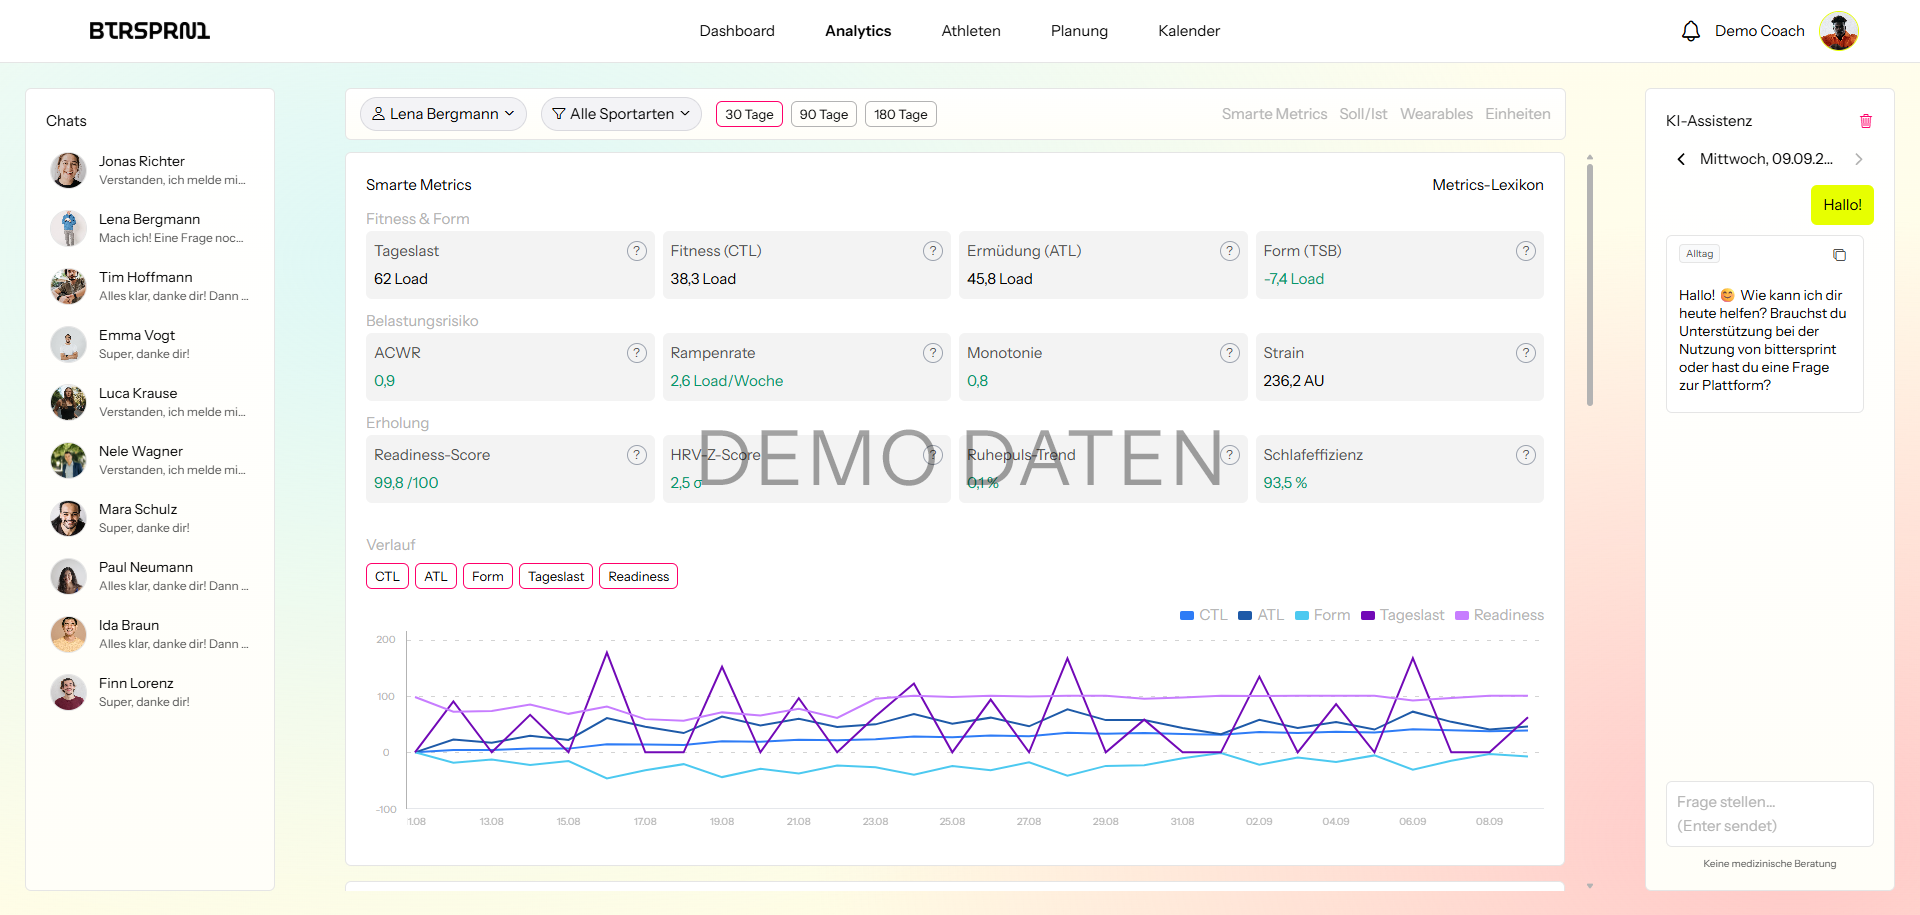Show help for Rampenrate metric

coord(933,353)
